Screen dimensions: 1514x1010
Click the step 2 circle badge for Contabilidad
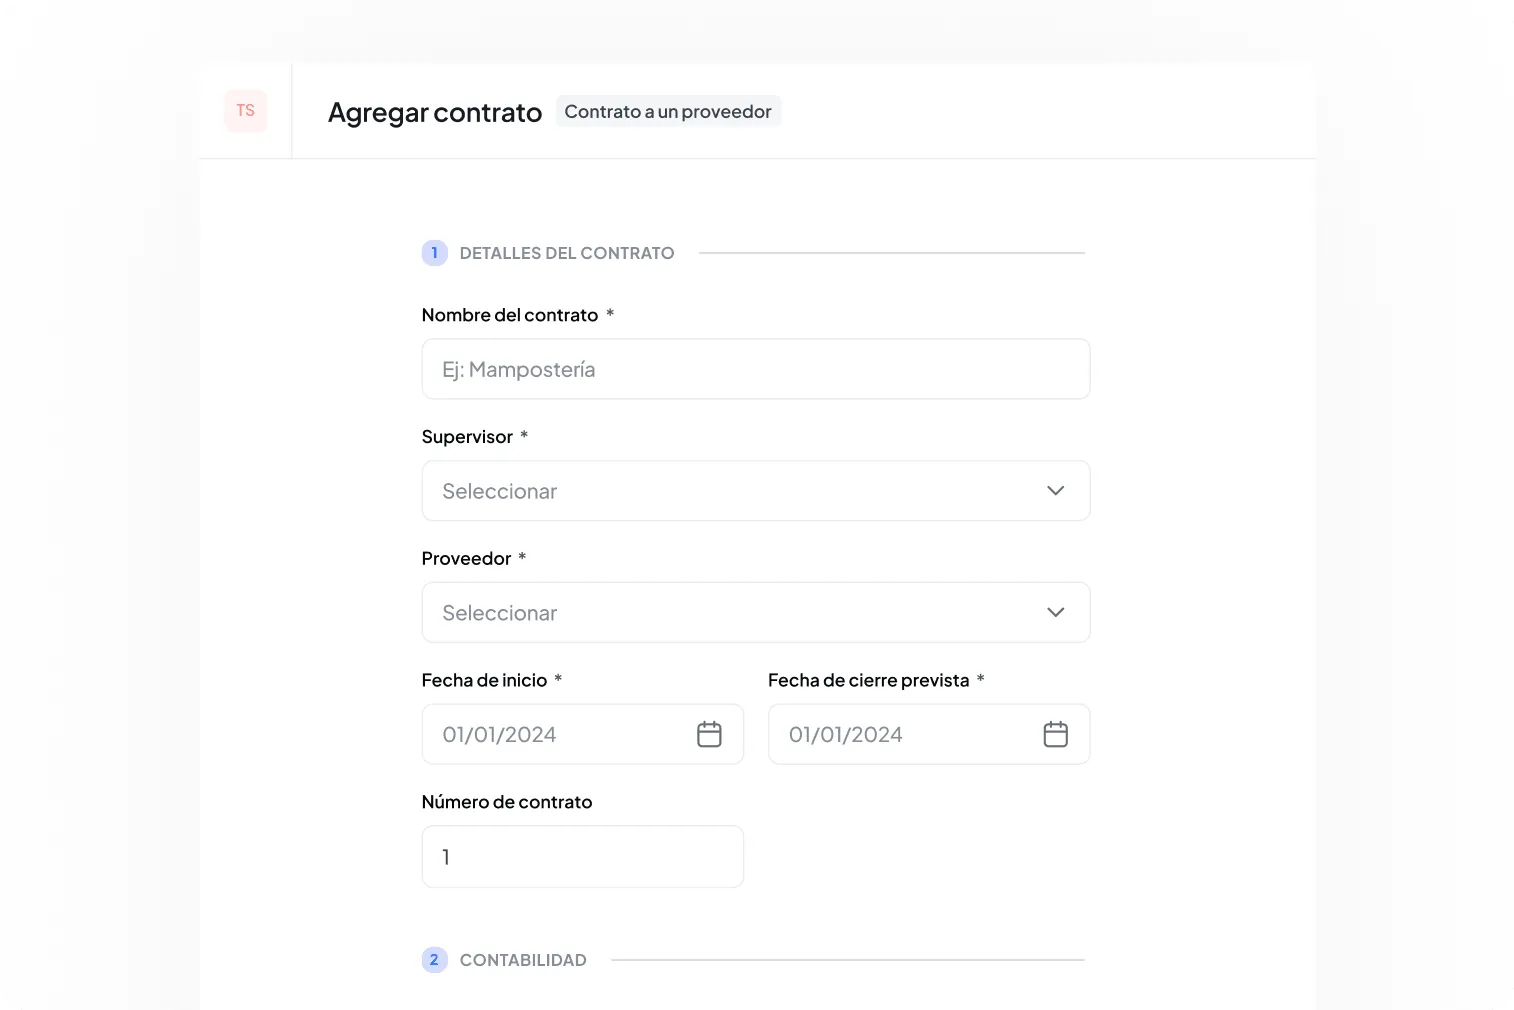pos(434,959)
